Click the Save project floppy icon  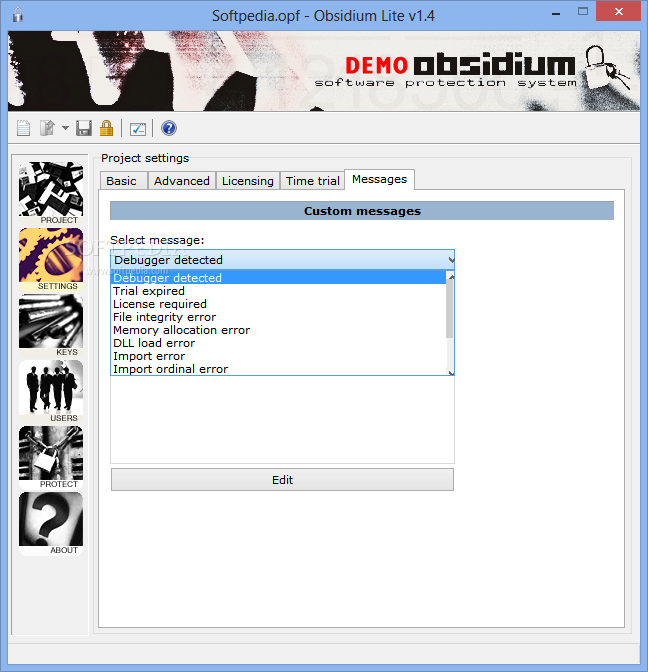pyautogui.click(x=84, y=128)
